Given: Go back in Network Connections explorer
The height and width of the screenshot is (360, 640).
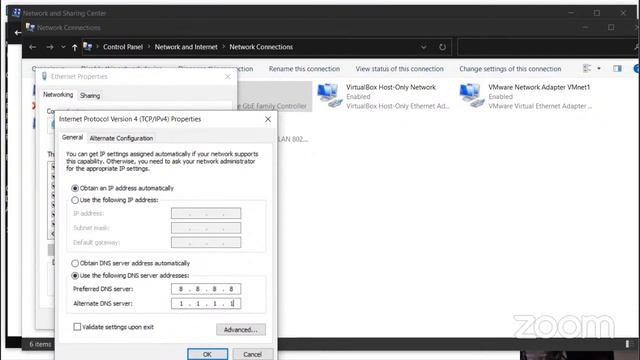Looking at the screenshot, I should tap(33, 47).
